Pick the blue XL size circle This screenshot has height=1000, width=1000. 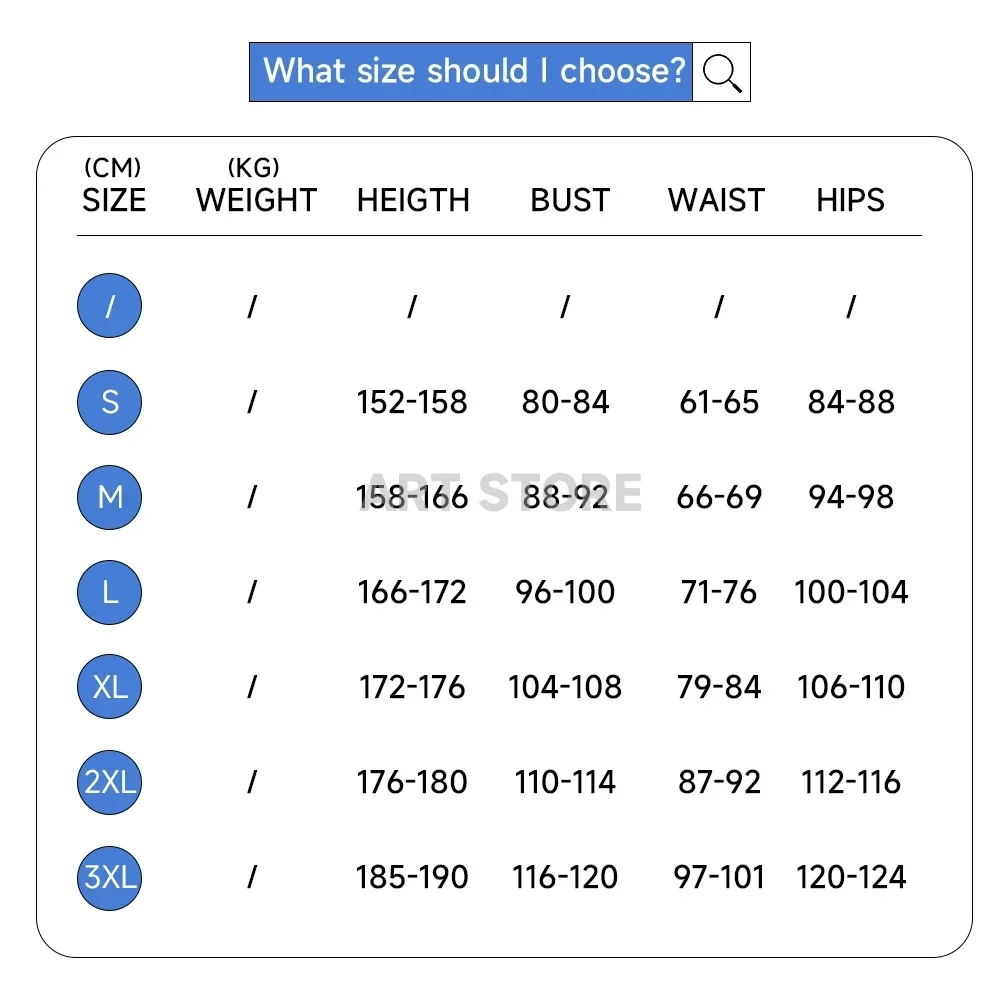(110, 687)
